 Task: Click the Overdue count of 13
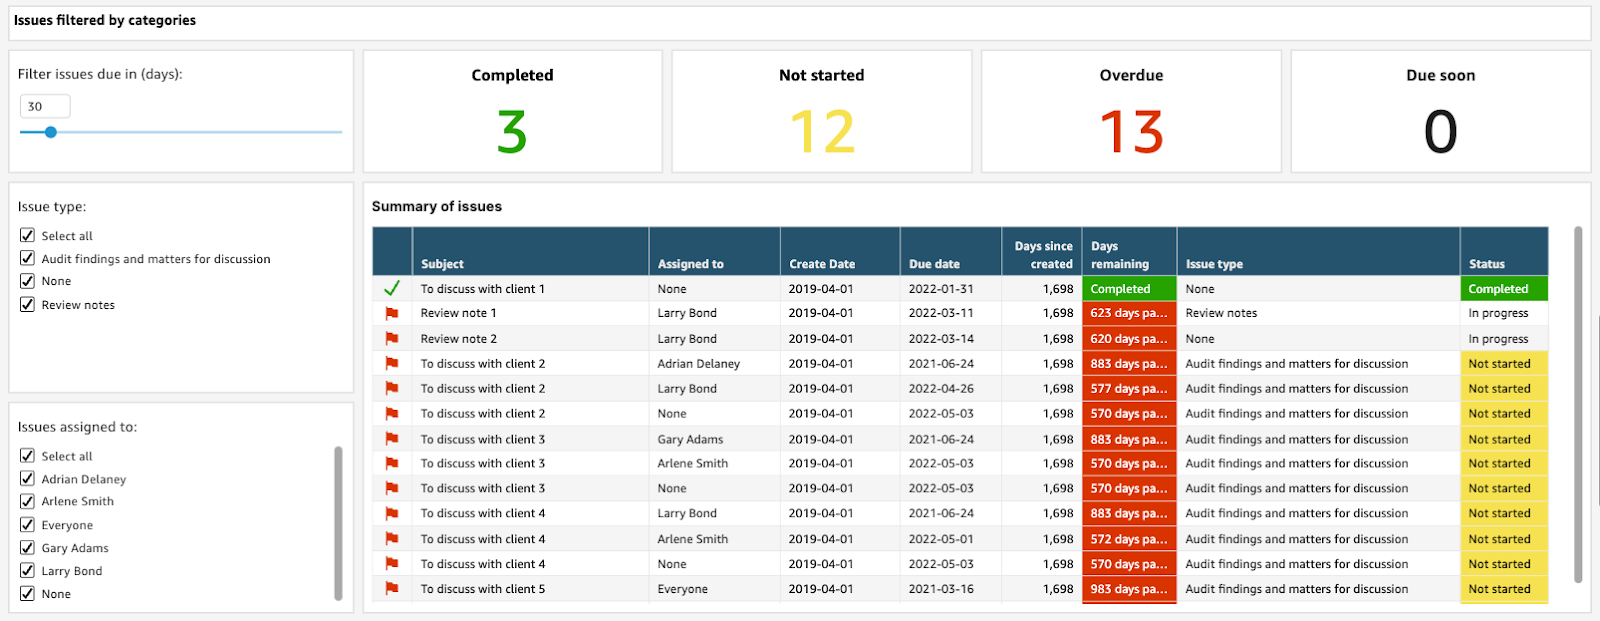tap(1131, 132)
